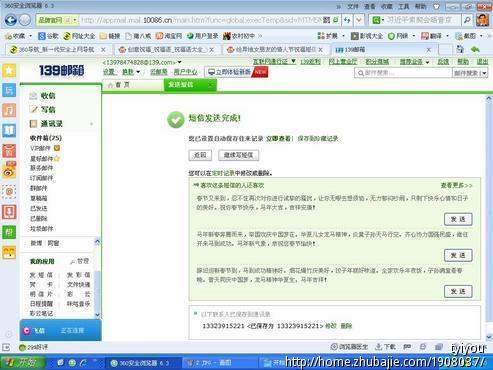The height and width of the screenshot is (370, 493).
Task: Expand the account email address dropdown
Action: [x=180, y=62]
